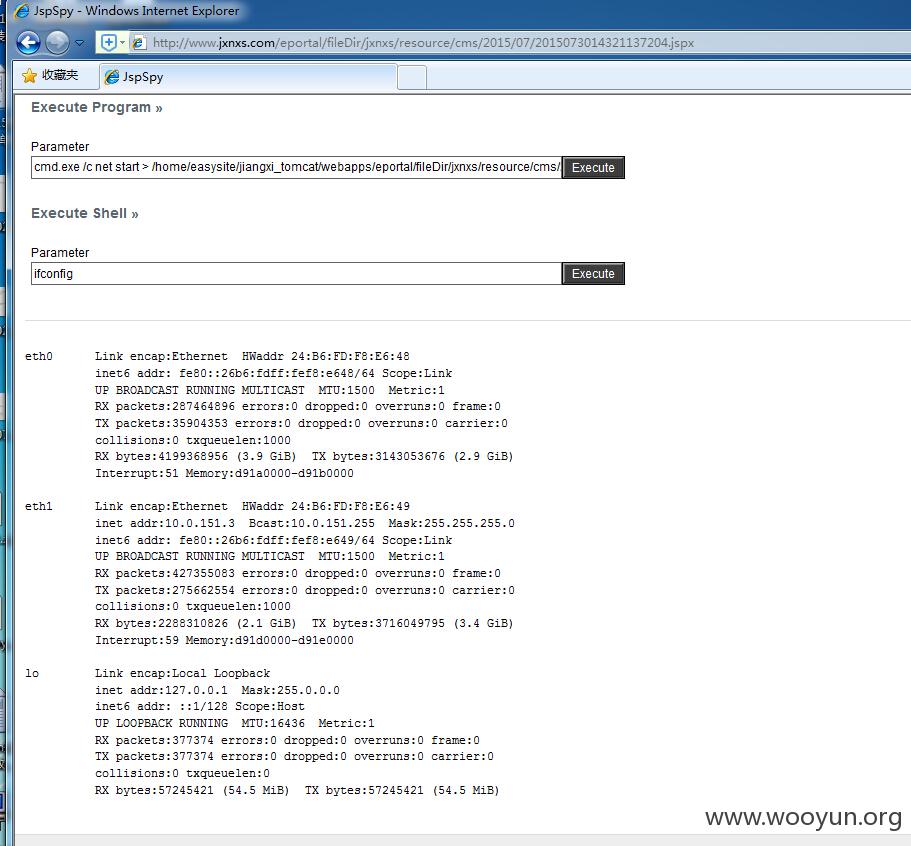Click Execute button for cmd.exe parameter
Viewport: 911px width, 846px height.
pyautogui.click(x=593, y=167)
